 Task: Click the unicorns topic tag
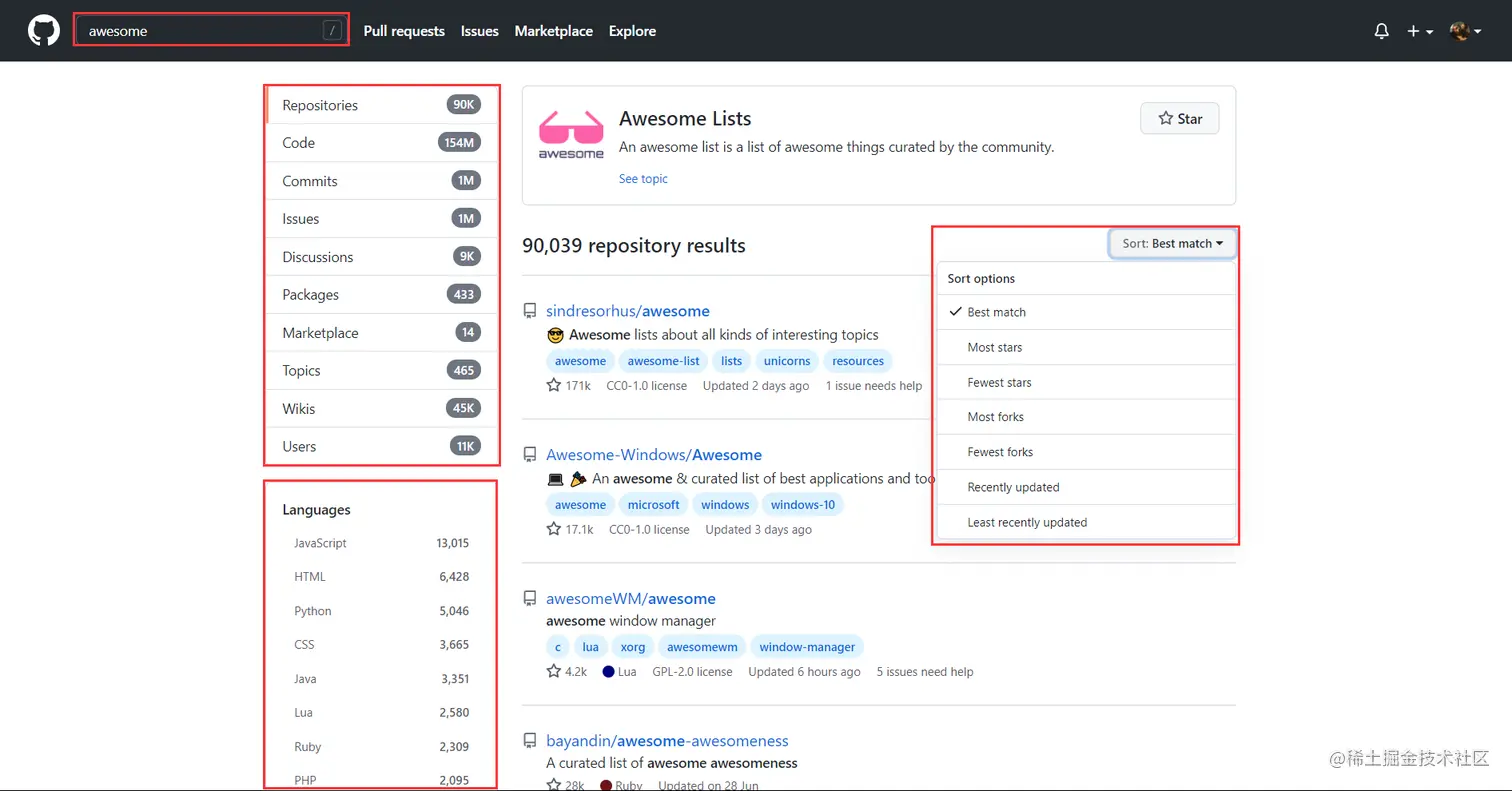[x=788, y=361]
